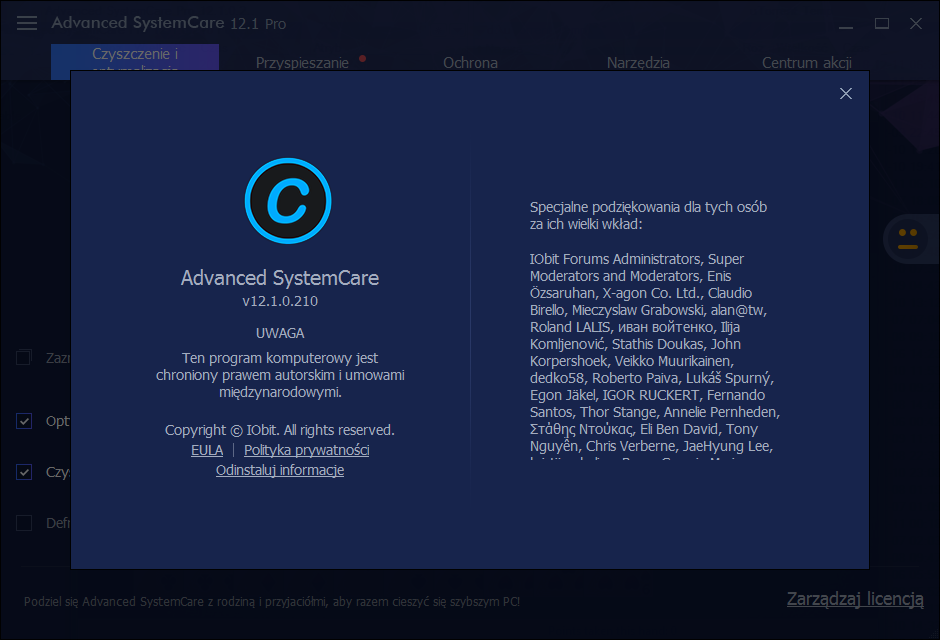Open the EULA link
This screenshot has width=940, height=640.
pyautogui.click(x=207, y=450)
